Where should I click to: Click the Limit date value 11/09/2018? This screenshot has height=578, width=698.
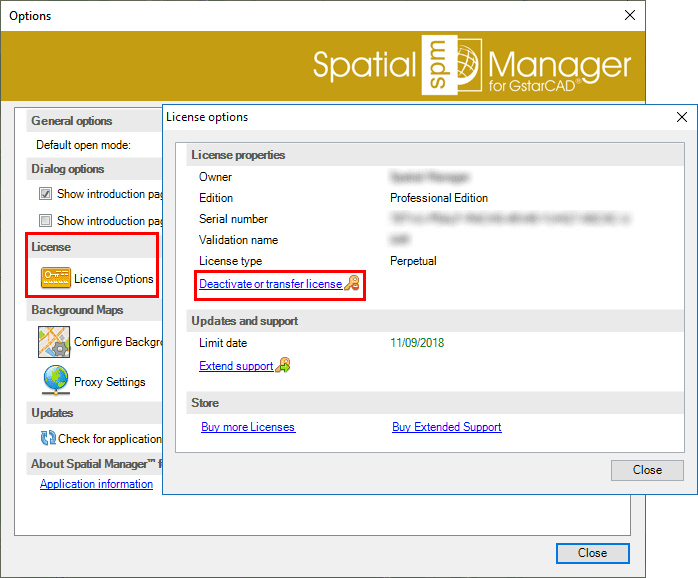[417, 343]
